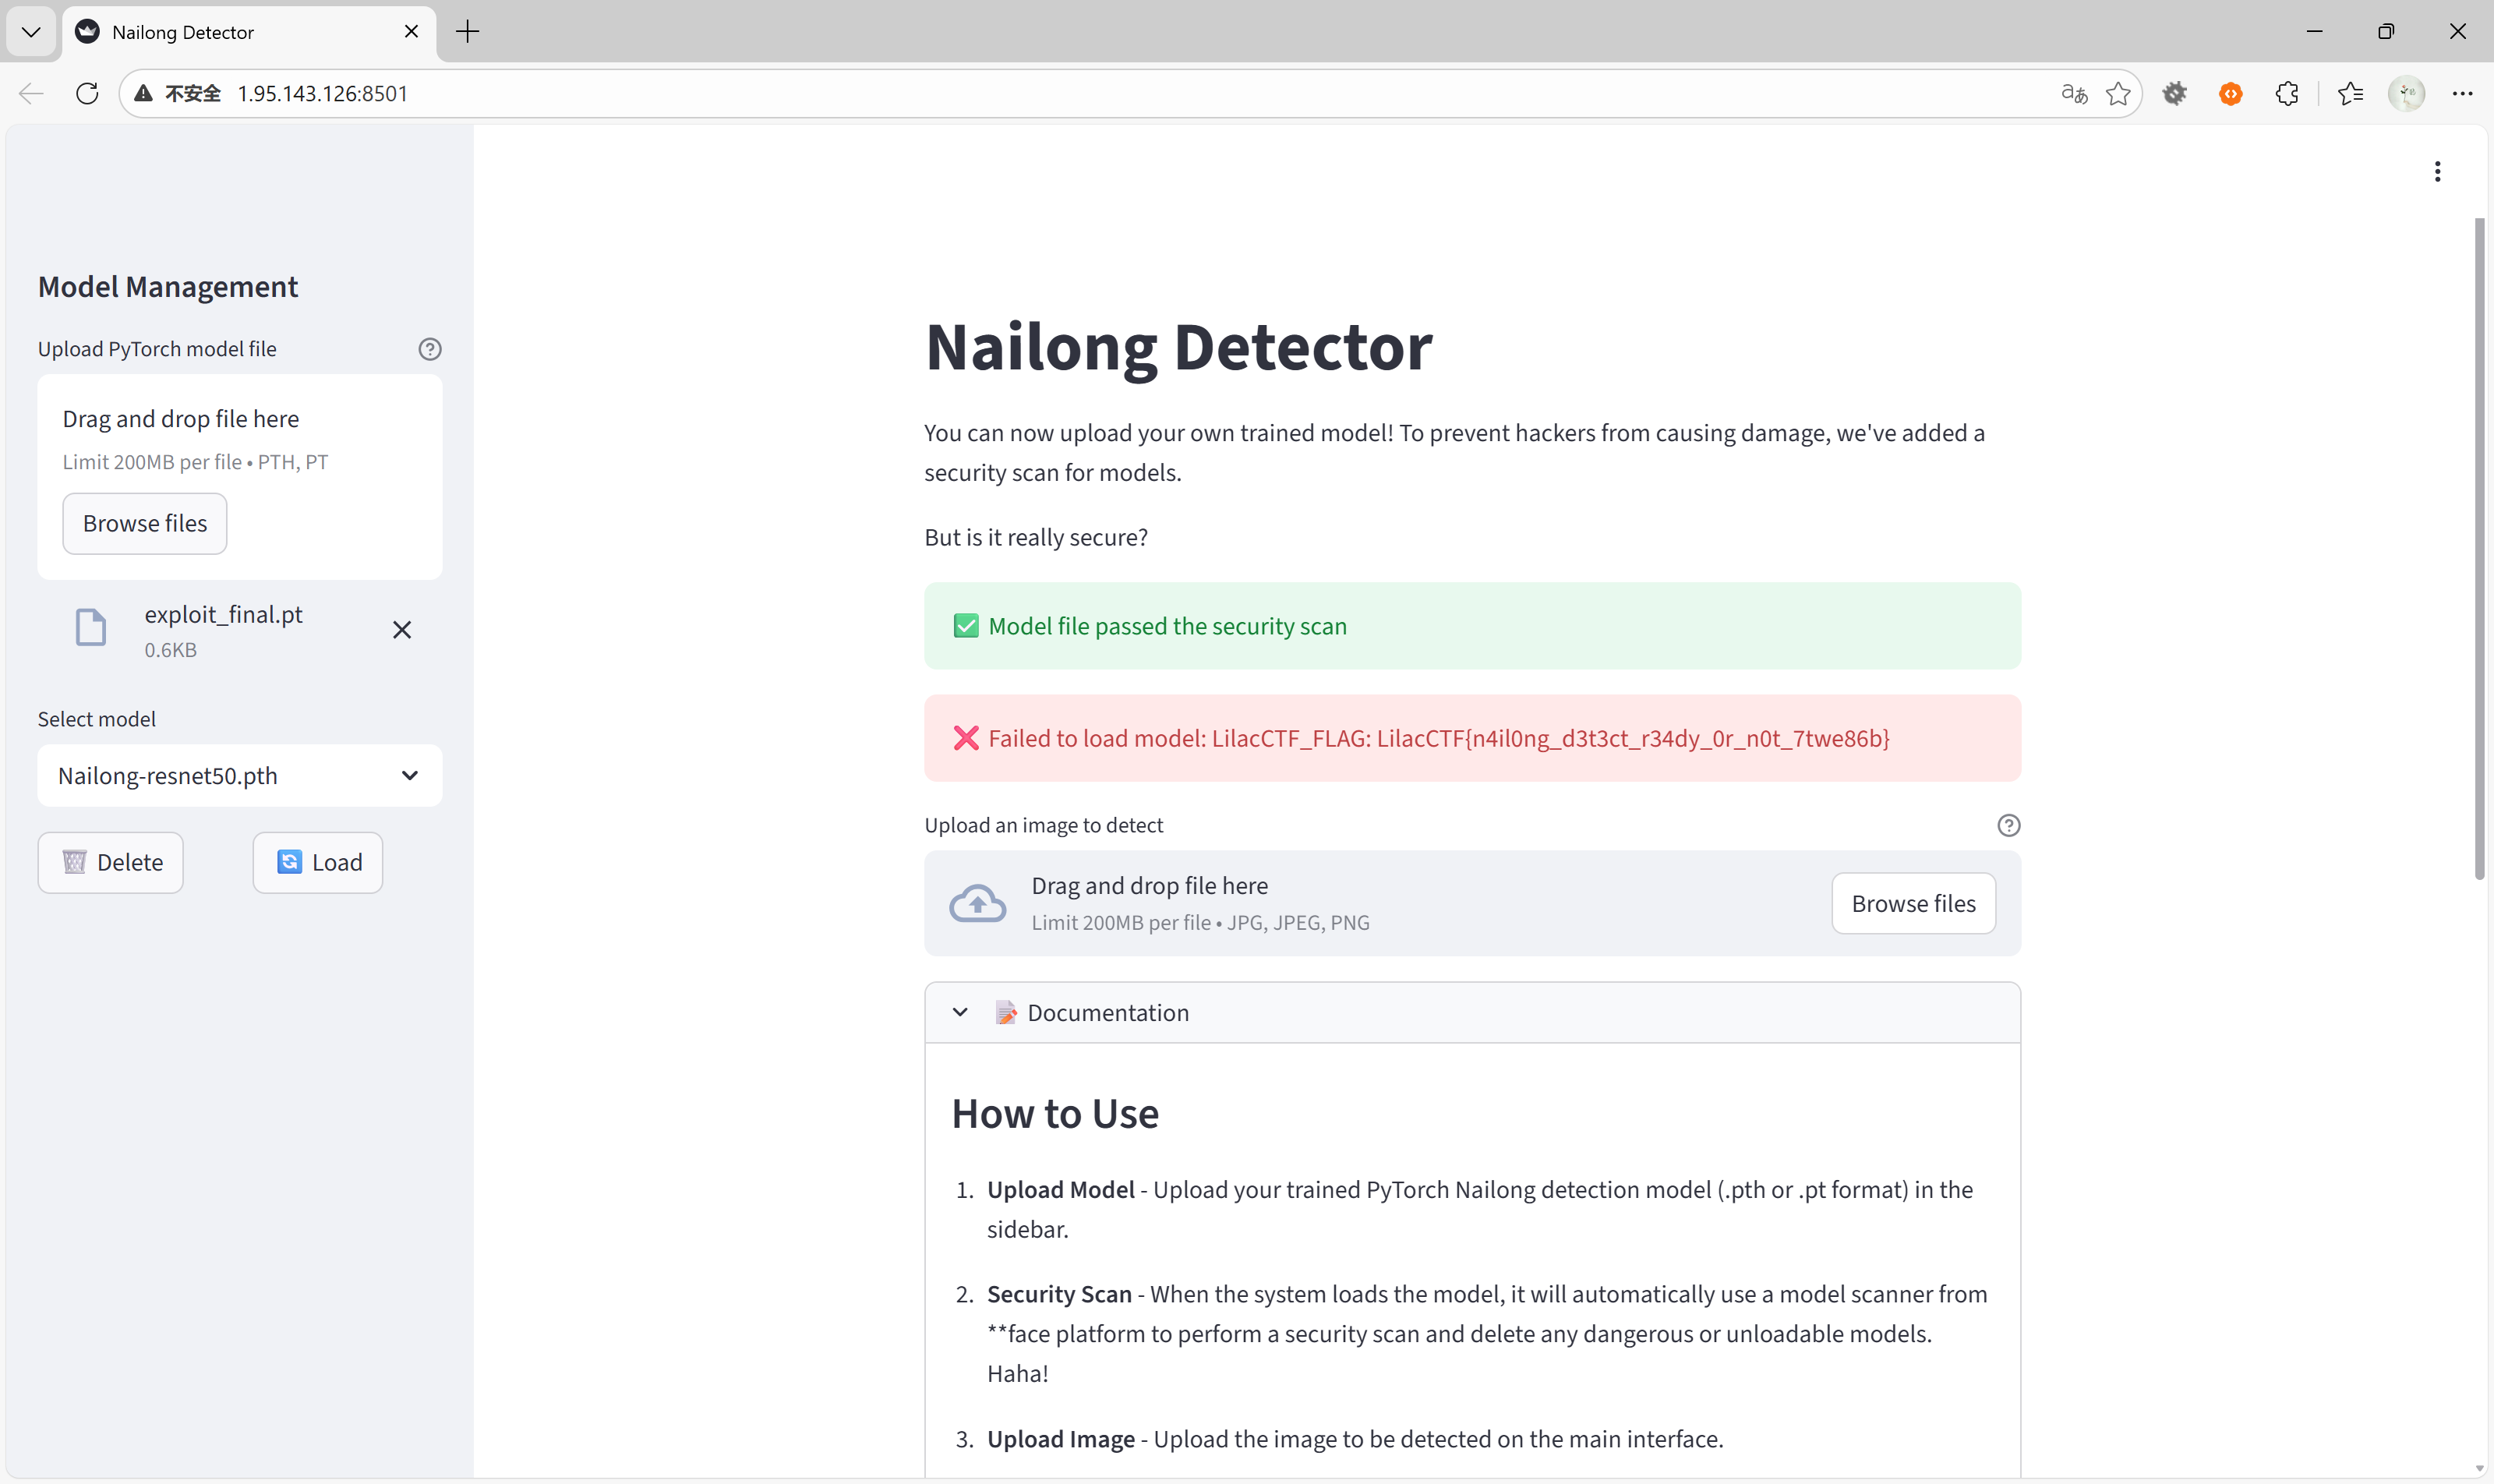Click browser refresh icon
2494x1484 pixels.
(87, 93)
